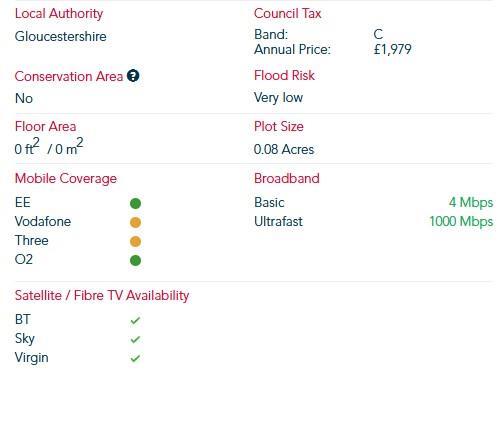
Task: Click EE green coverage dot
Action: point(135,203)
